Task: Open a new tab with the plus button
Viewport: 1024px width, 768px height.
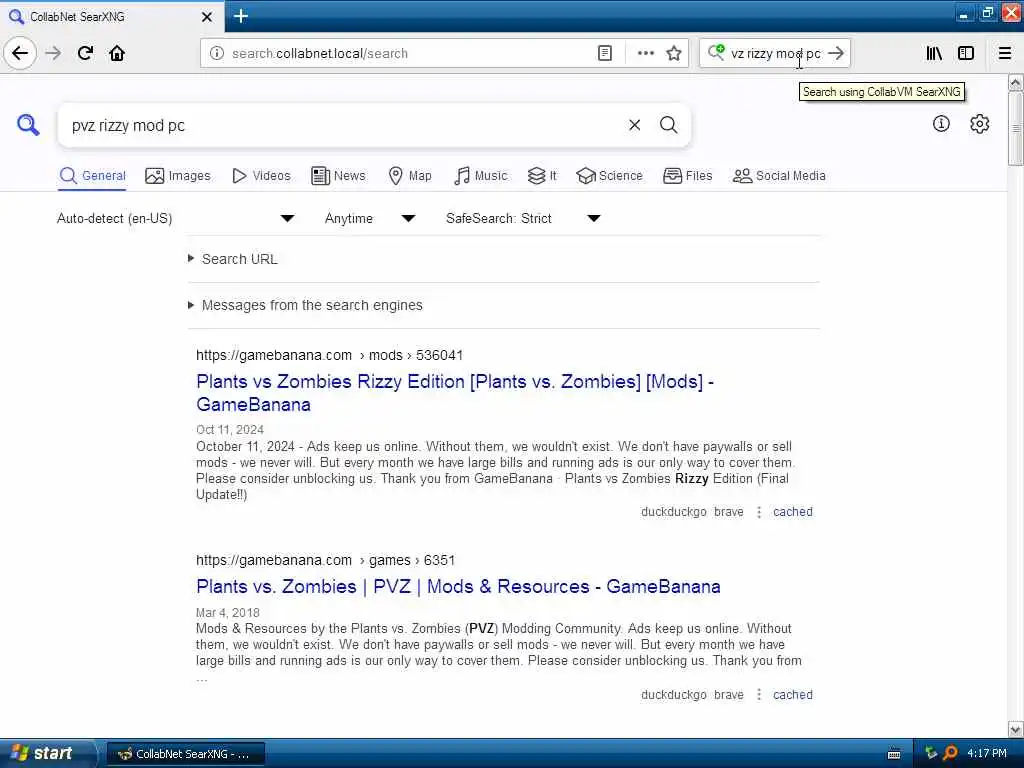Action: tap(241, 16)
